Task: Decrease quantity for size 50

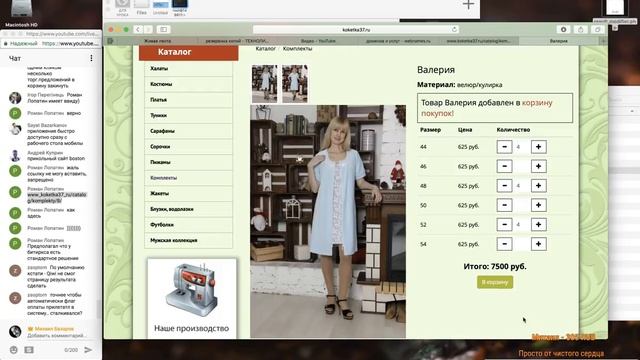Action: point(504,205)
